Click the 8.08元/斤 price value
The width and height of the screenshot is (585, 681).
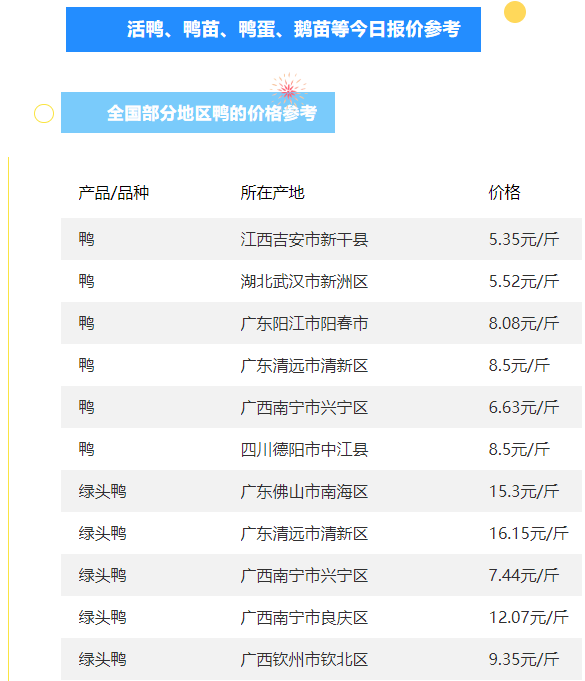524,323
